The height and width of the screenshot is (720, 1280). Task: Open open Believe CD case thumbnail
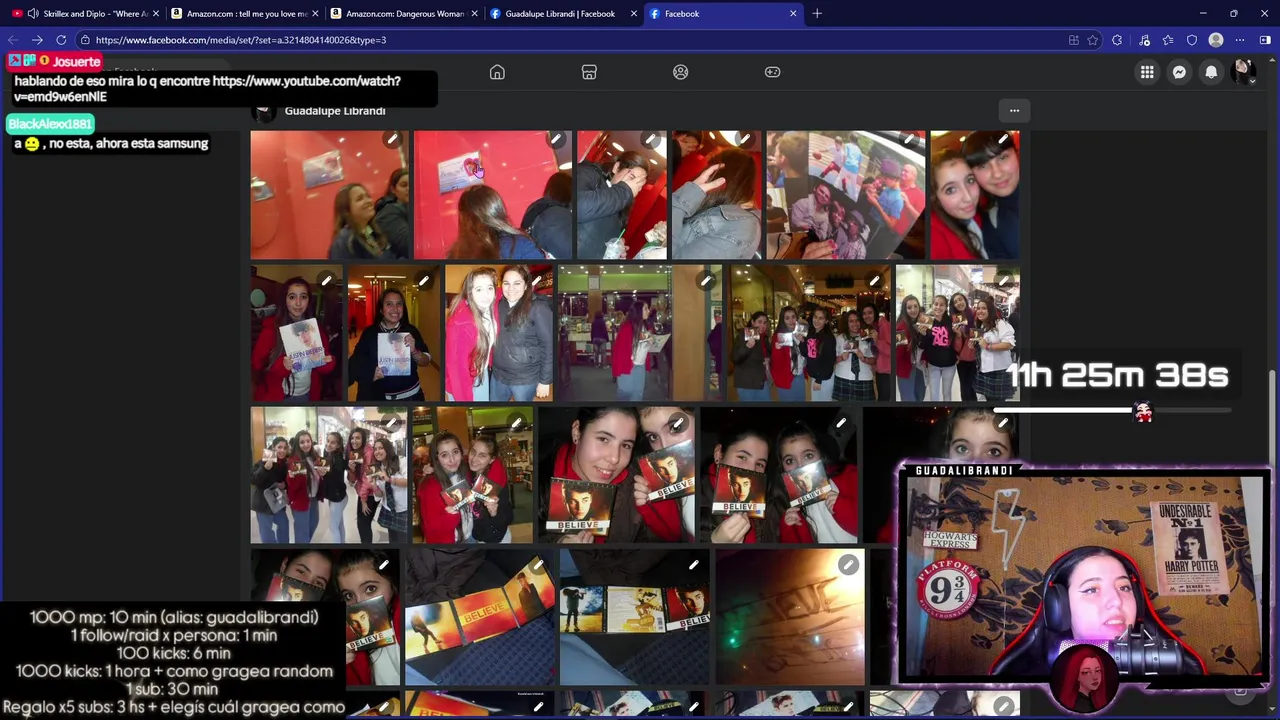pyautogui.click(x=480, y=617)
